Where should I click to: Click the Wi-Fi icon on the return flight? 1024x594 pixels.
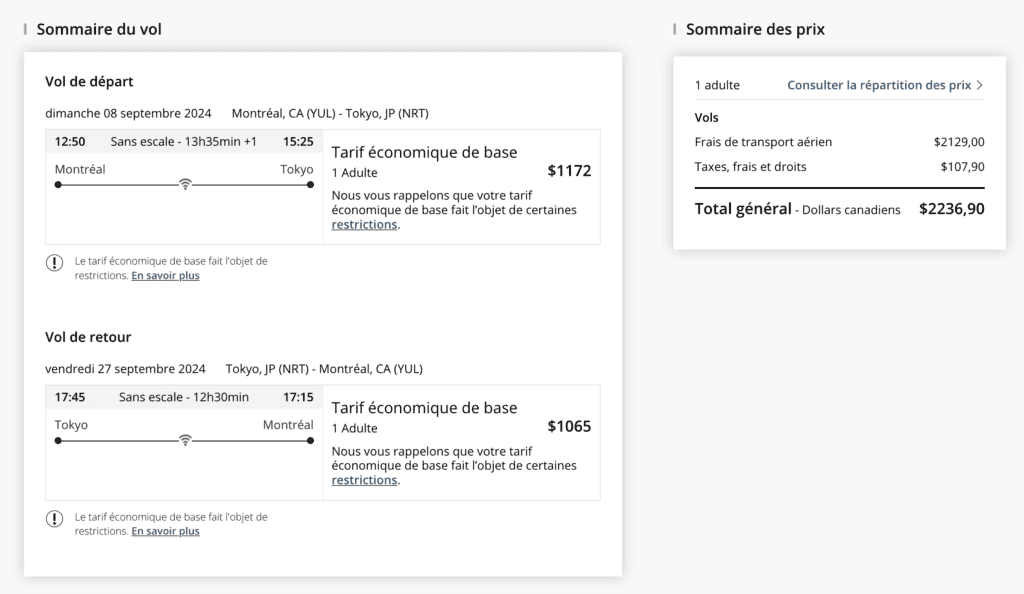184,440
